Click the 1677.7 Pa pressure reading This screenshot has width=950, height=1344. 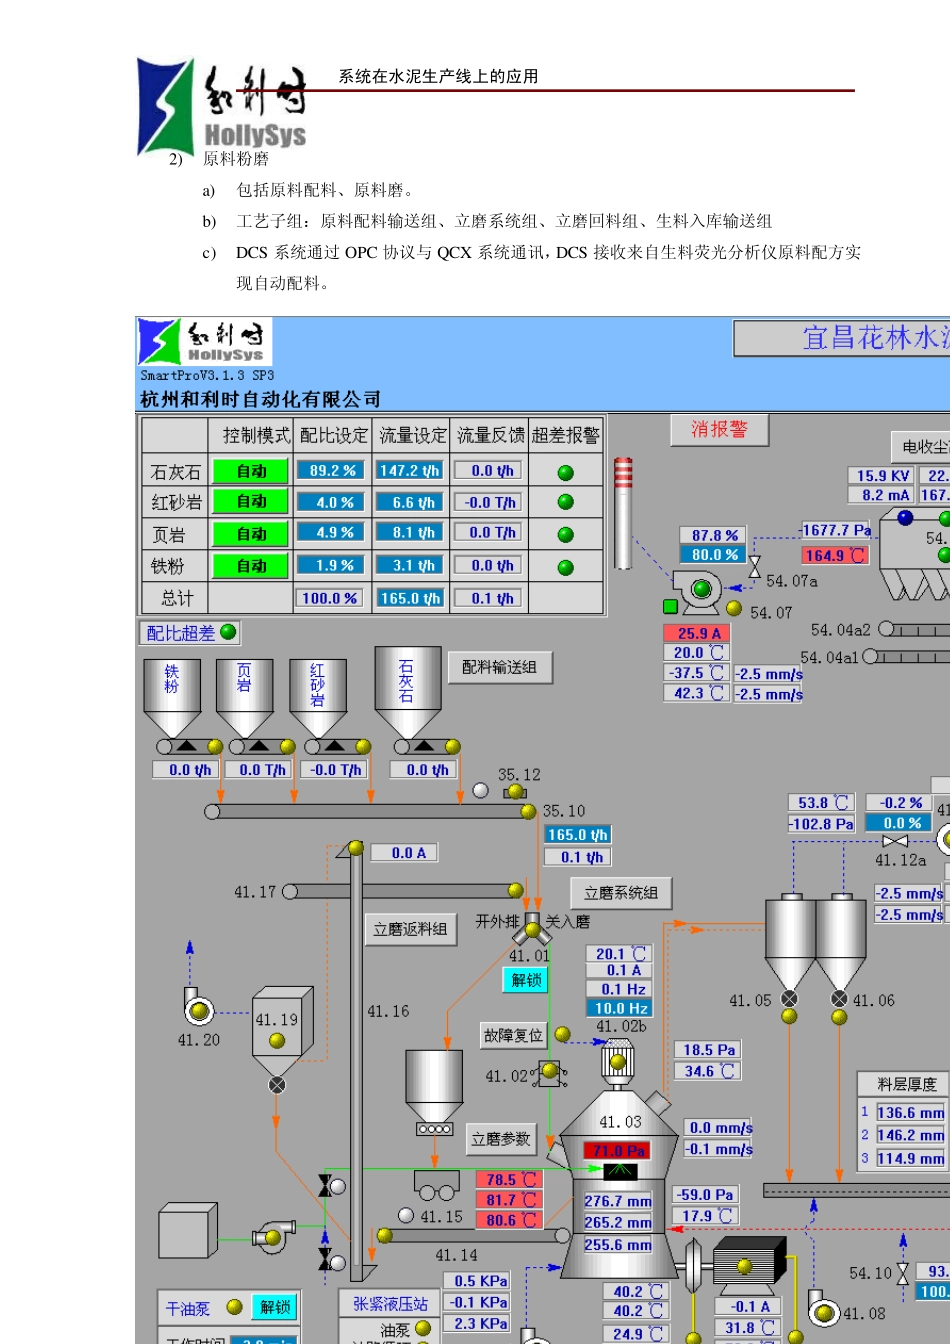point(836,530)
